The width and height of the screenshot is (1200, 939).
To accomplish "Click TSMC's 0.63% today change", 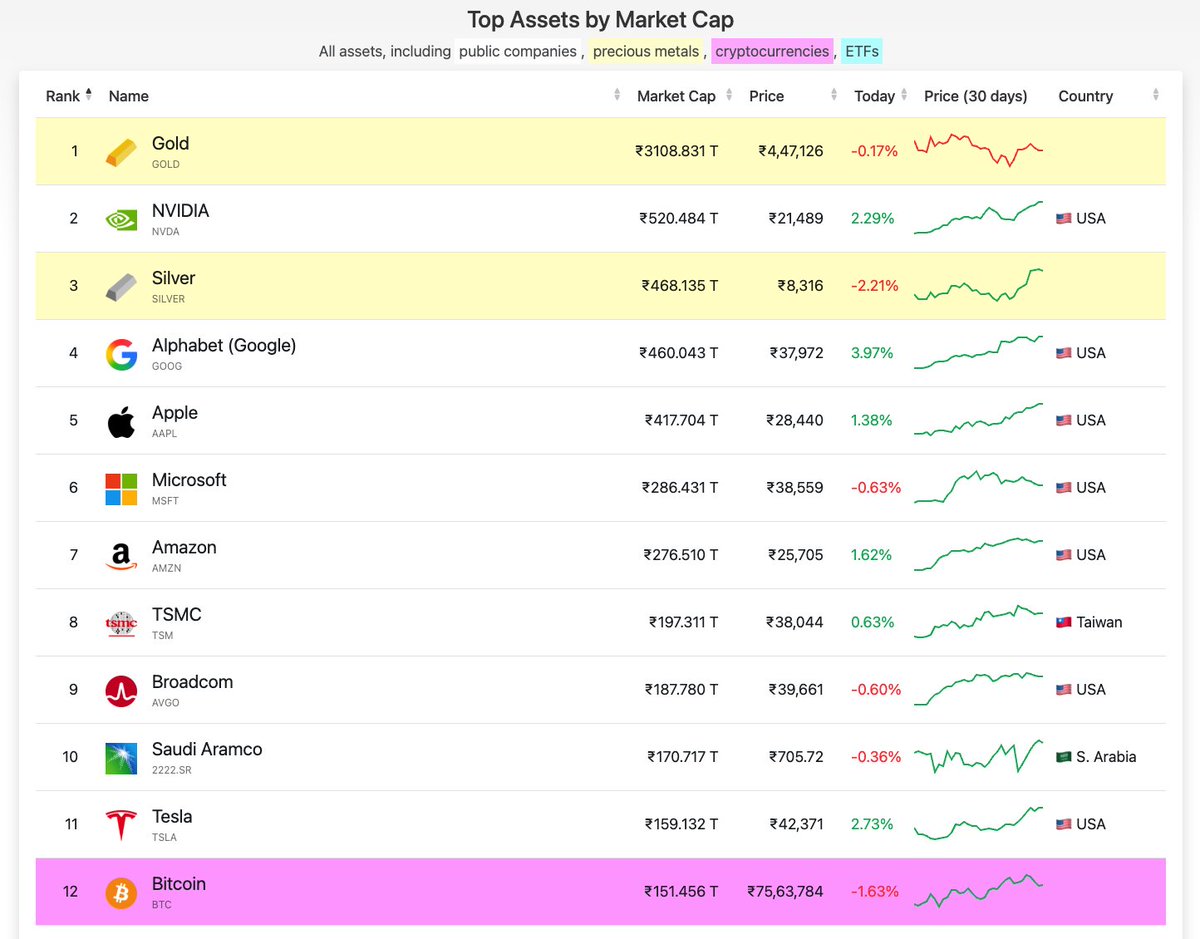I will click(872, 622).
